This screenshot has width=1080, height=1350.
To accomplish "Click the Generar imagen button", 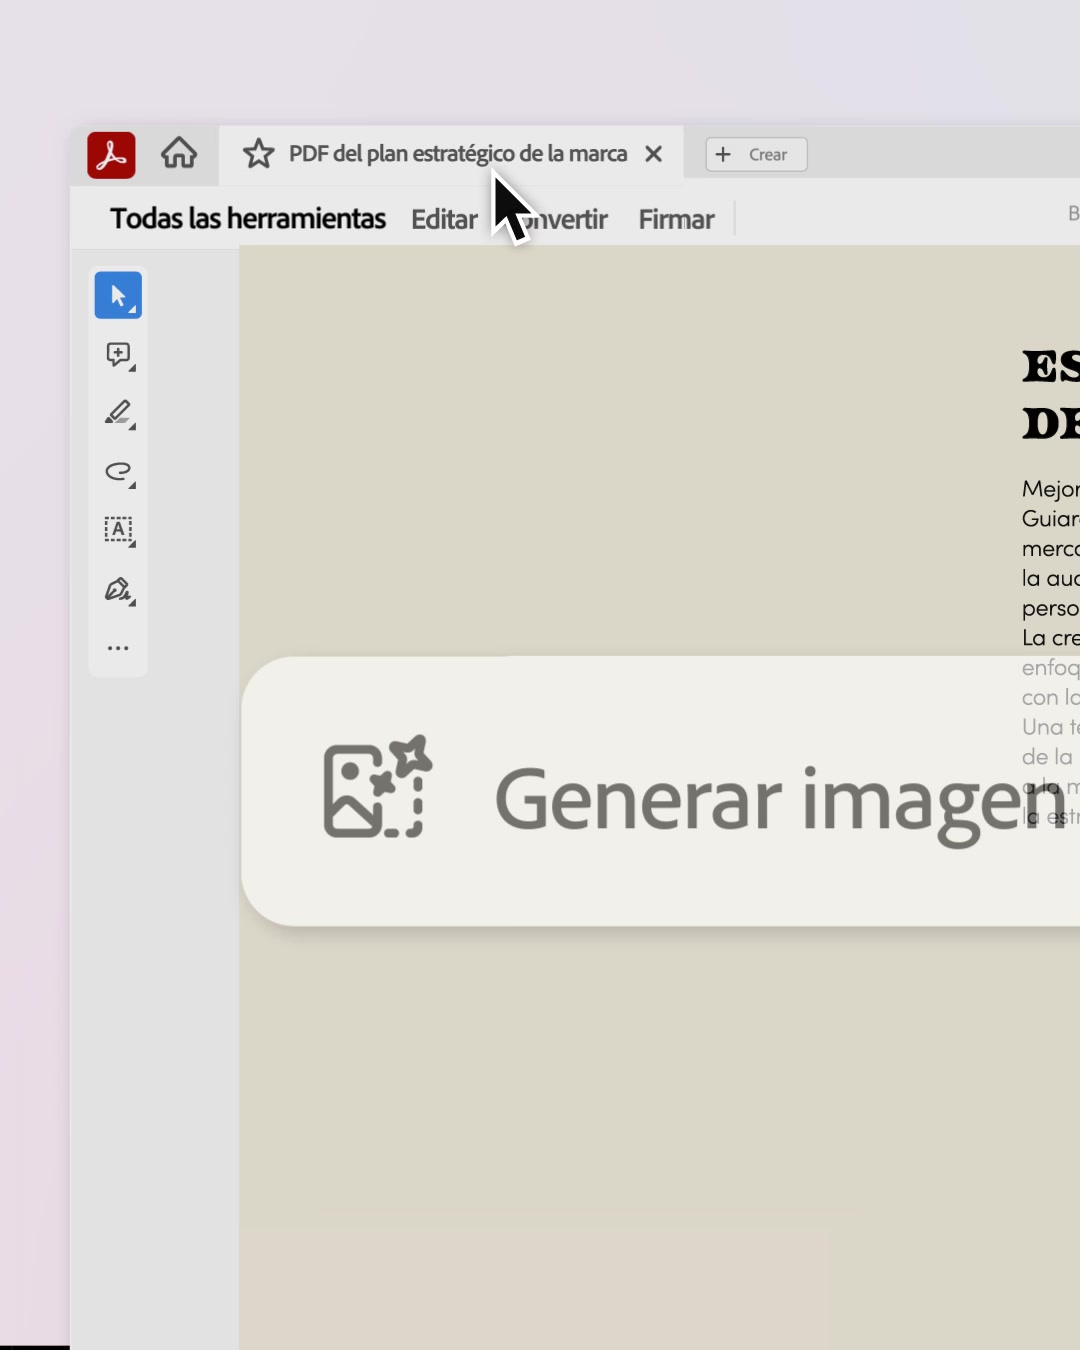I will click(x=661, y=791).
